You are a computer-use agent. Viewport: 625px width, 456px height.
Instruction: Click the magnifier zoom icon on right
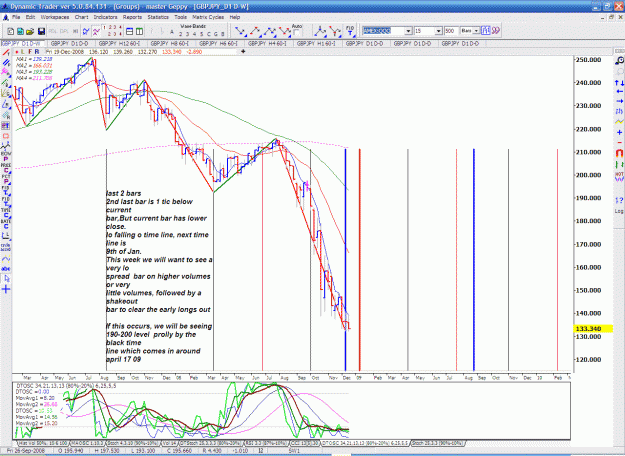[619, 61]
